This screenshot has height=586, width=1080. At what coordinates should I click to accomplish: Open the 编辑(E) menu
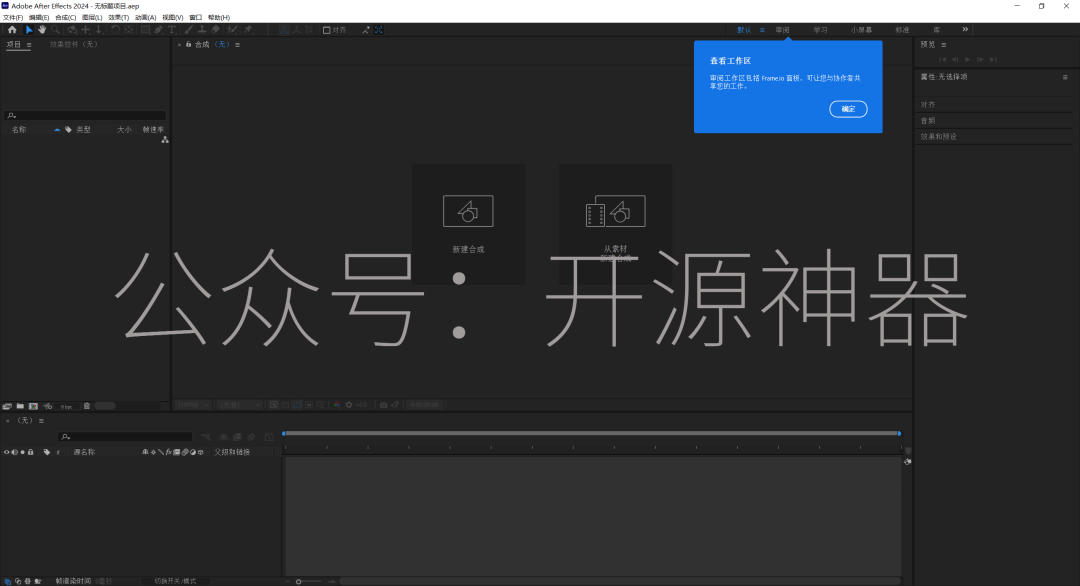(x=39, y=17)
